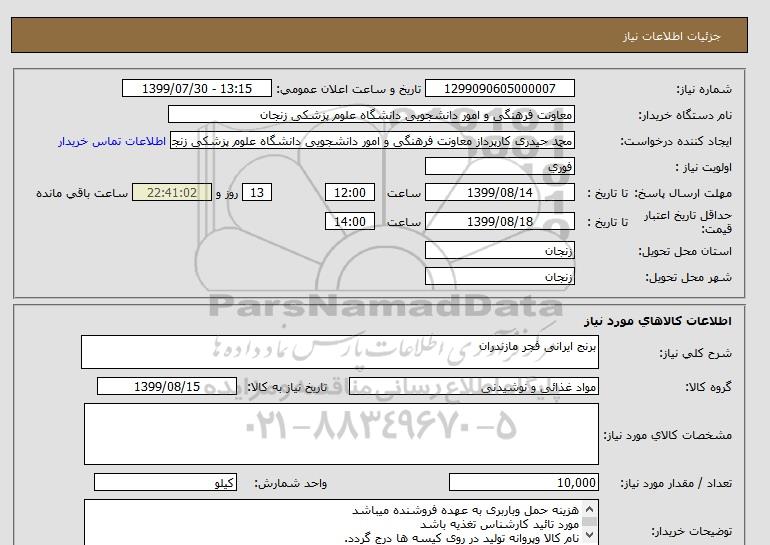
Task: Click the request creator name field
Action: 372,140
